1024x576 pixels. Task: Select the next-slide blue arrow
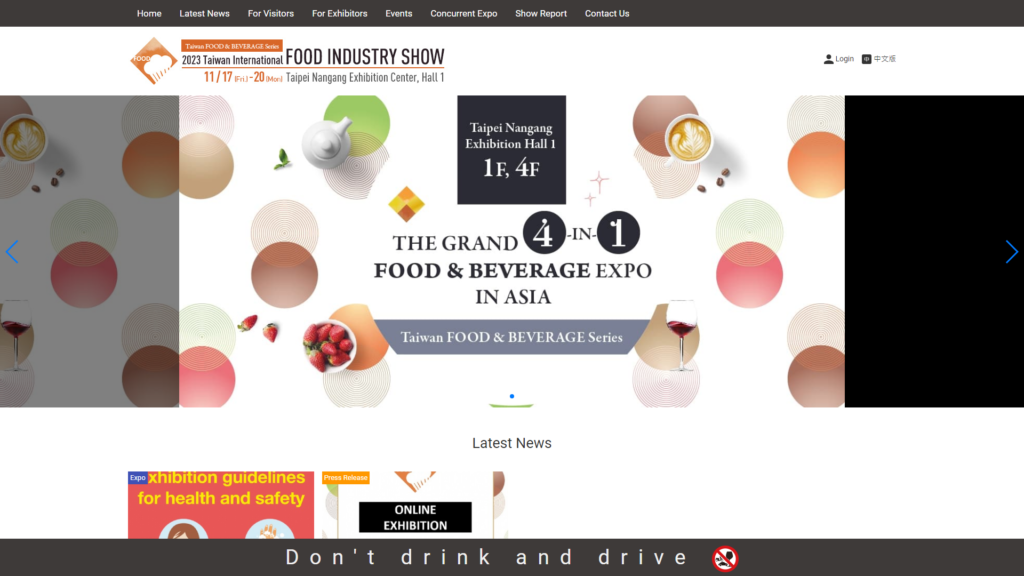coord(1011,252)
